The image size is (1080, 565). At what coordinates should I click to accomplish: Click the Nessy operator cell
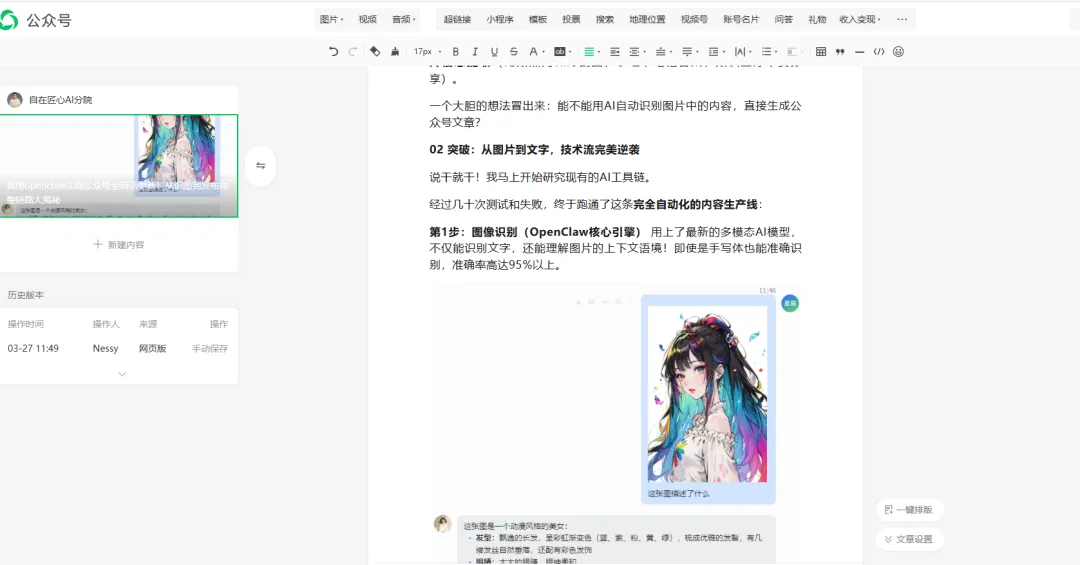click(105, 349)
